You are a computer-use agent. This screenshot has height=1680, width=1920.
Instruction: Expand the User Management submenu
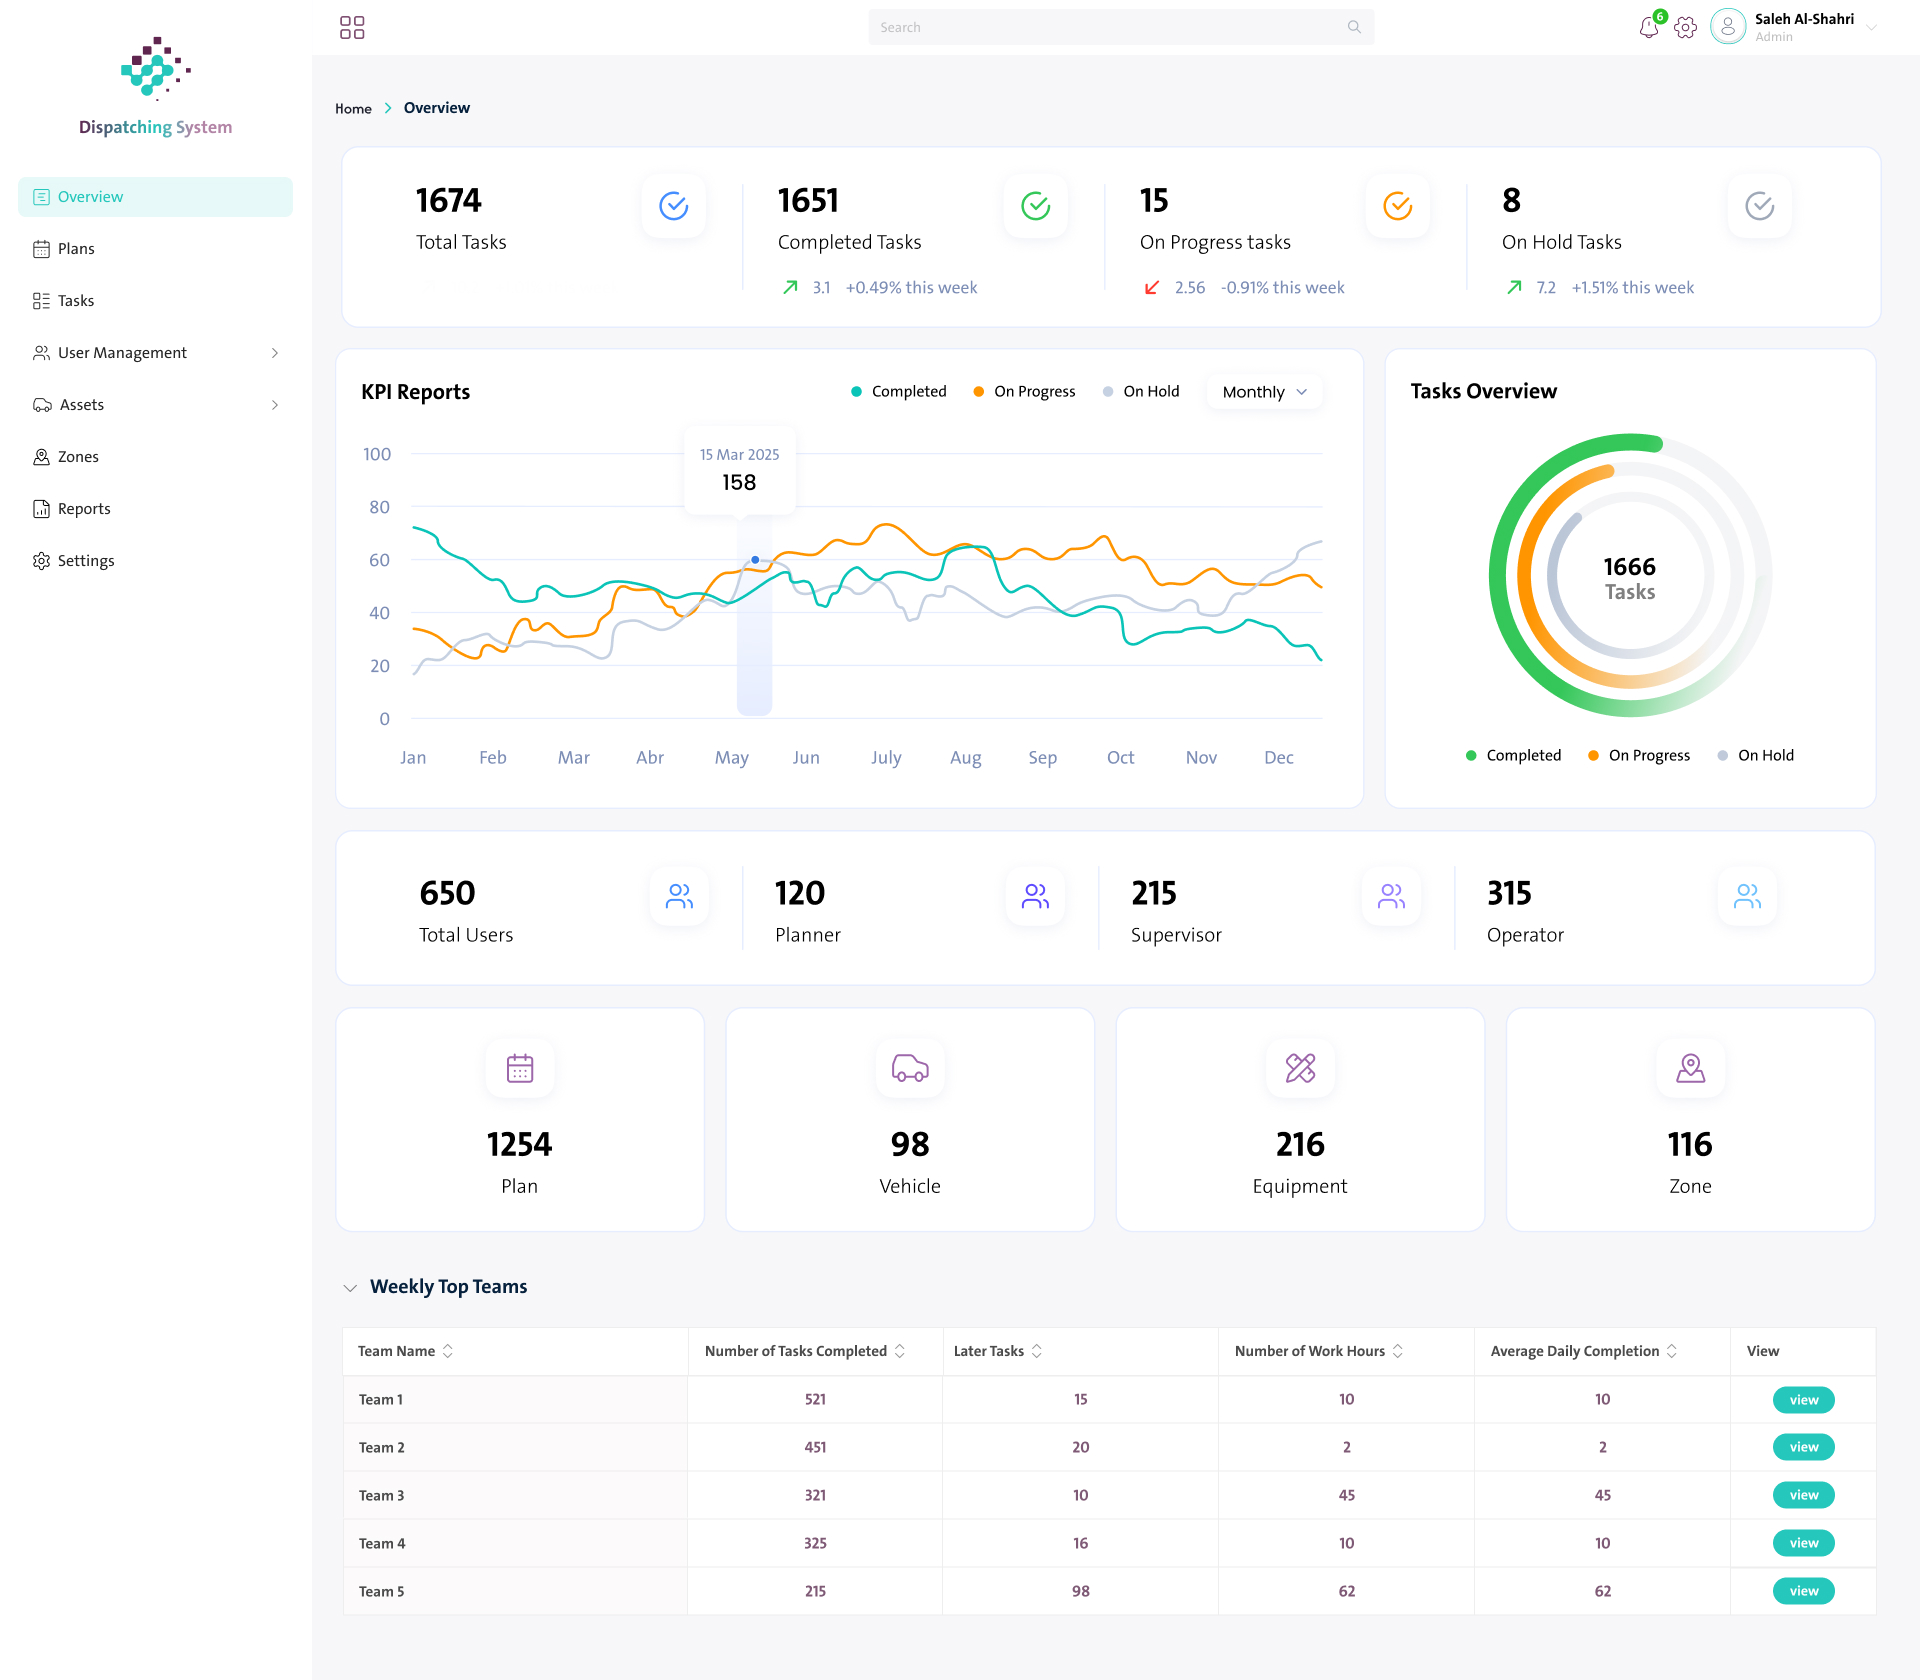[x=155, y=353]
